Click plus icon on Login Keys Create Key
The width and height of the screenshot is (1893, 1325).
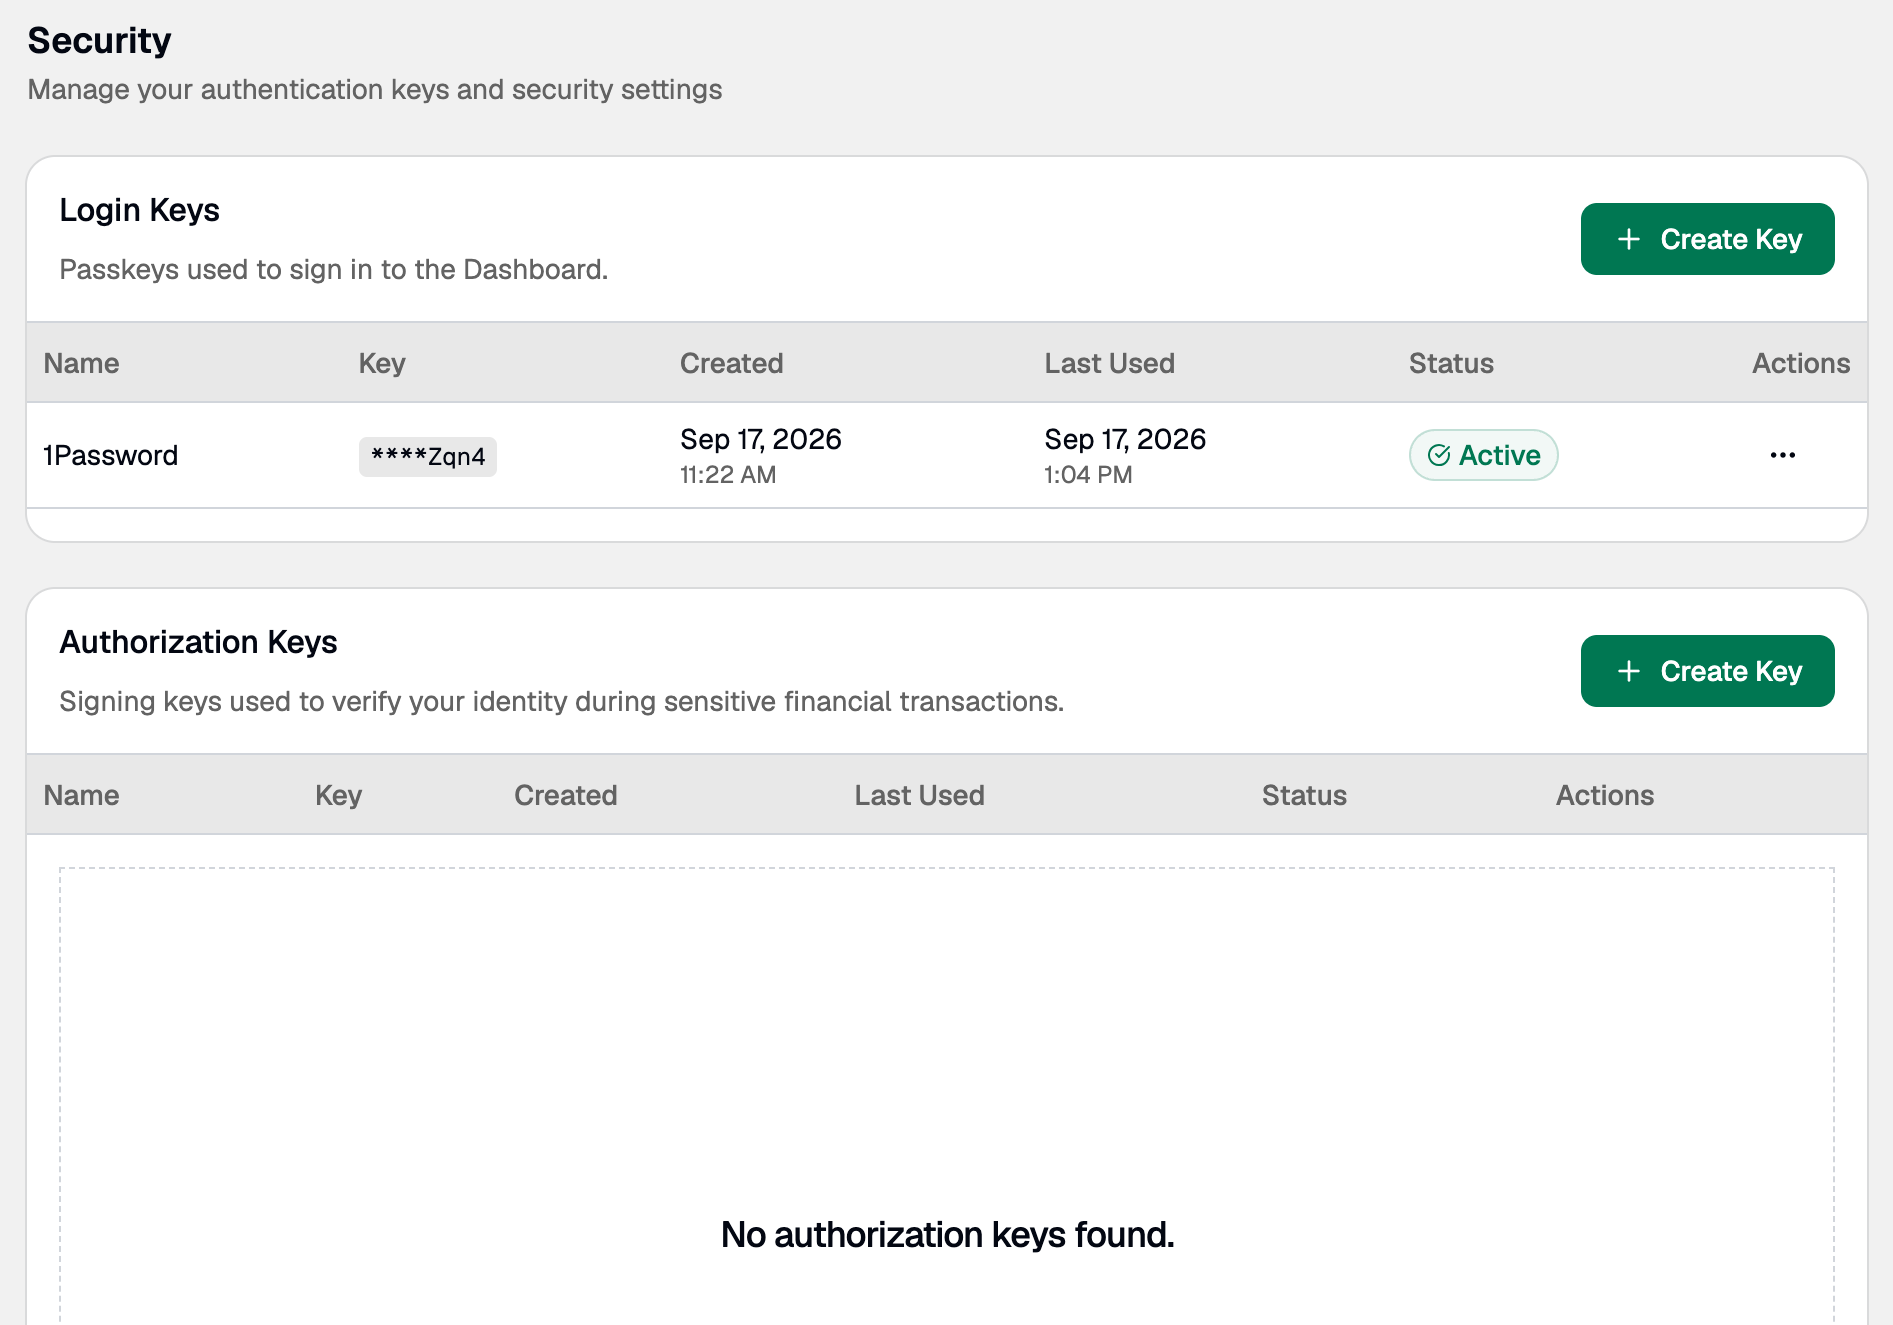coord(1629,239)
